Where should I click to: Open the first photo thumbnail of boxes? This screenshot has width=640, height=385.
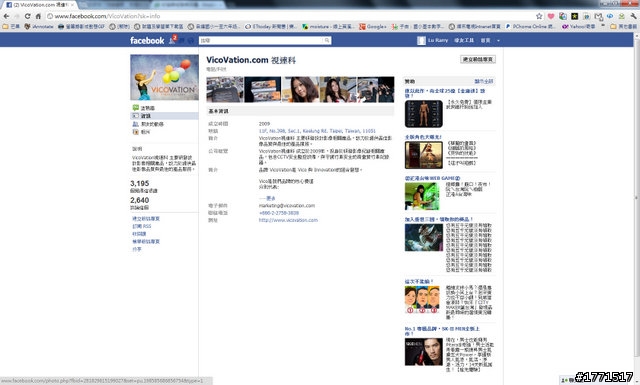tap(224, 89)
